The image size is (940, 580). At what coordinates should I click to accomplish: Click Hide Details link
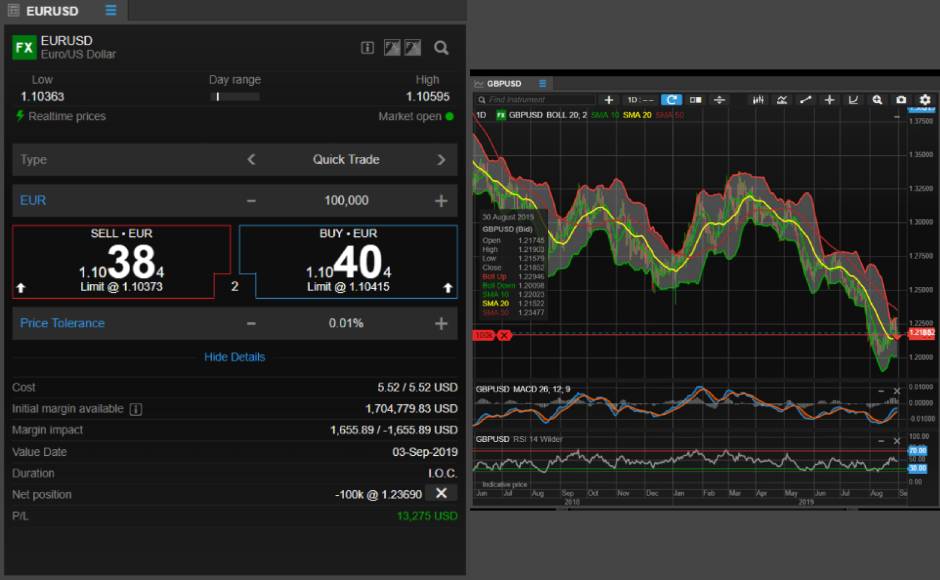234,357
